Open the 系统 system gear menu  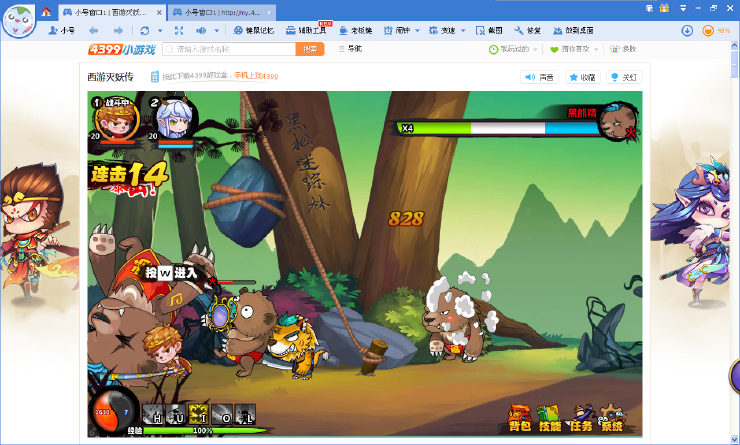tap(612, 418)
